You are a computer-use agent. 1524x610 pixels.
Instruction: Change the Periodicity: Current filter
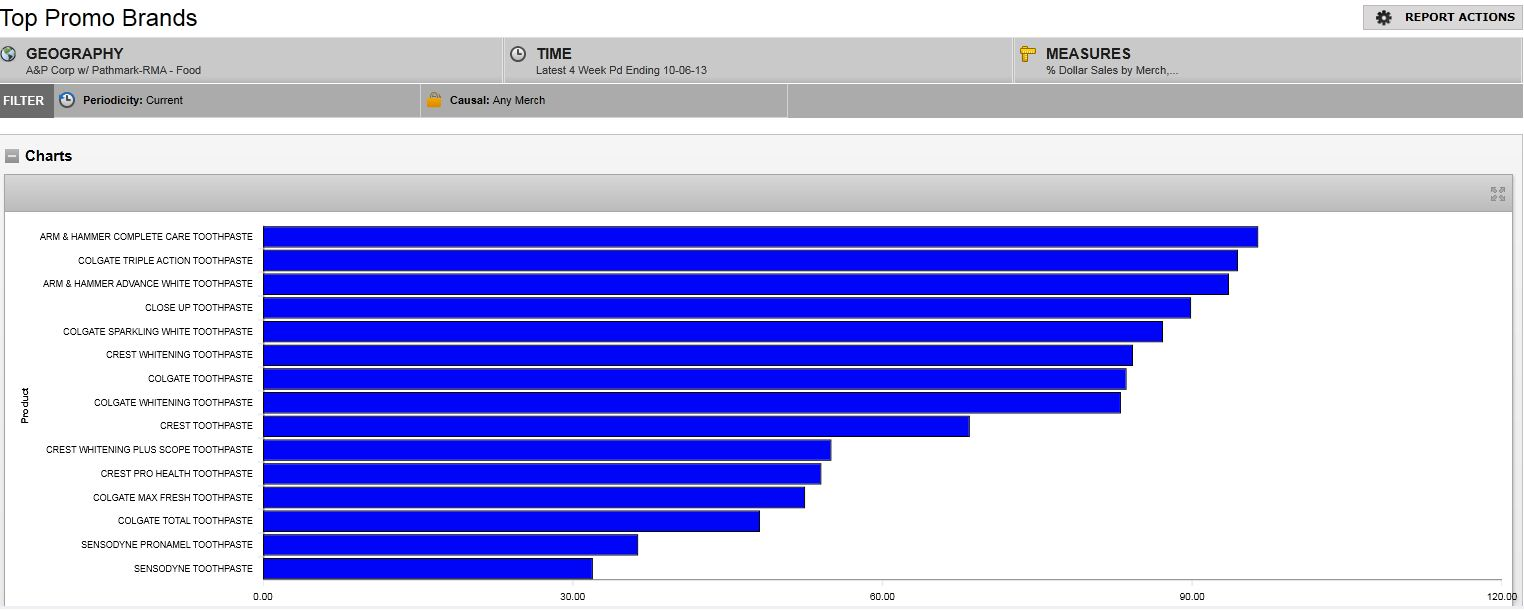(133, 101)
